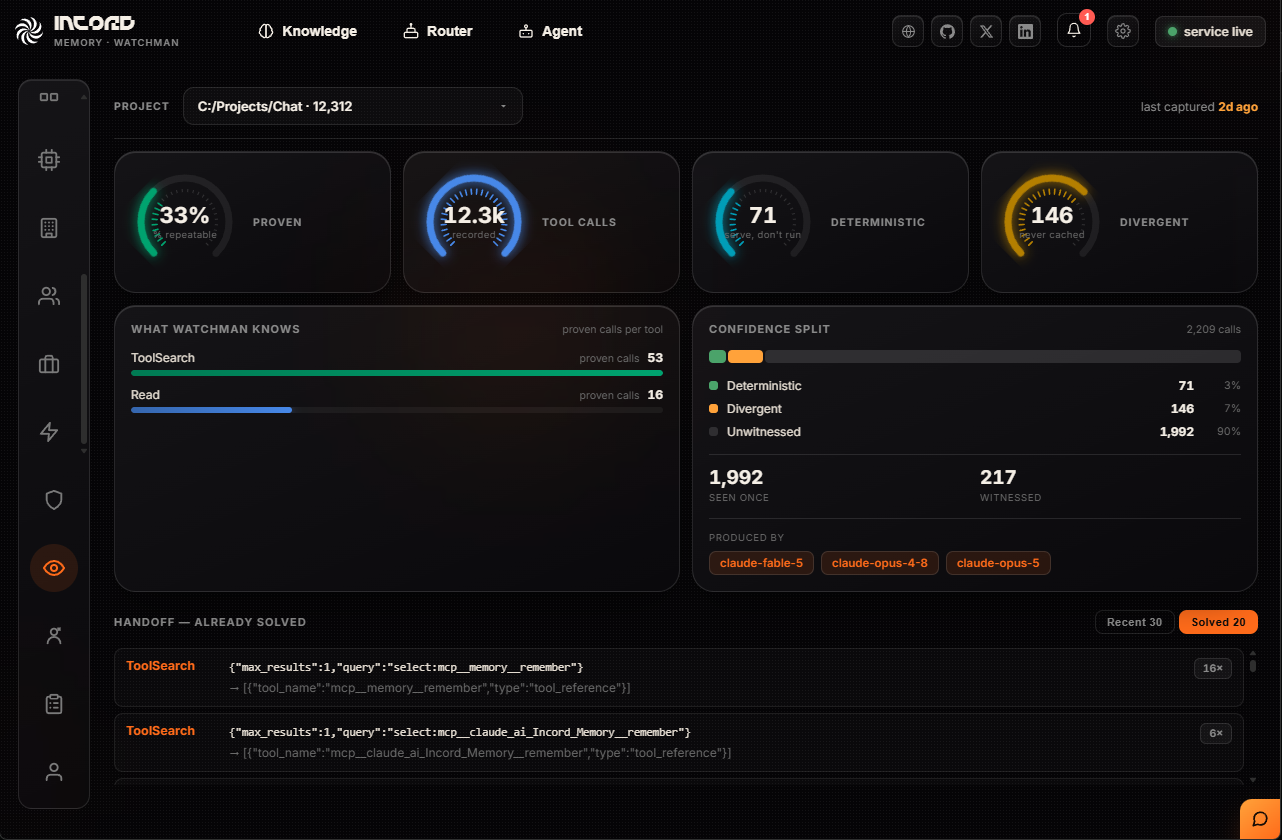Expand the project dropdown C:/Projects/Chat

[x=353, y=106]
